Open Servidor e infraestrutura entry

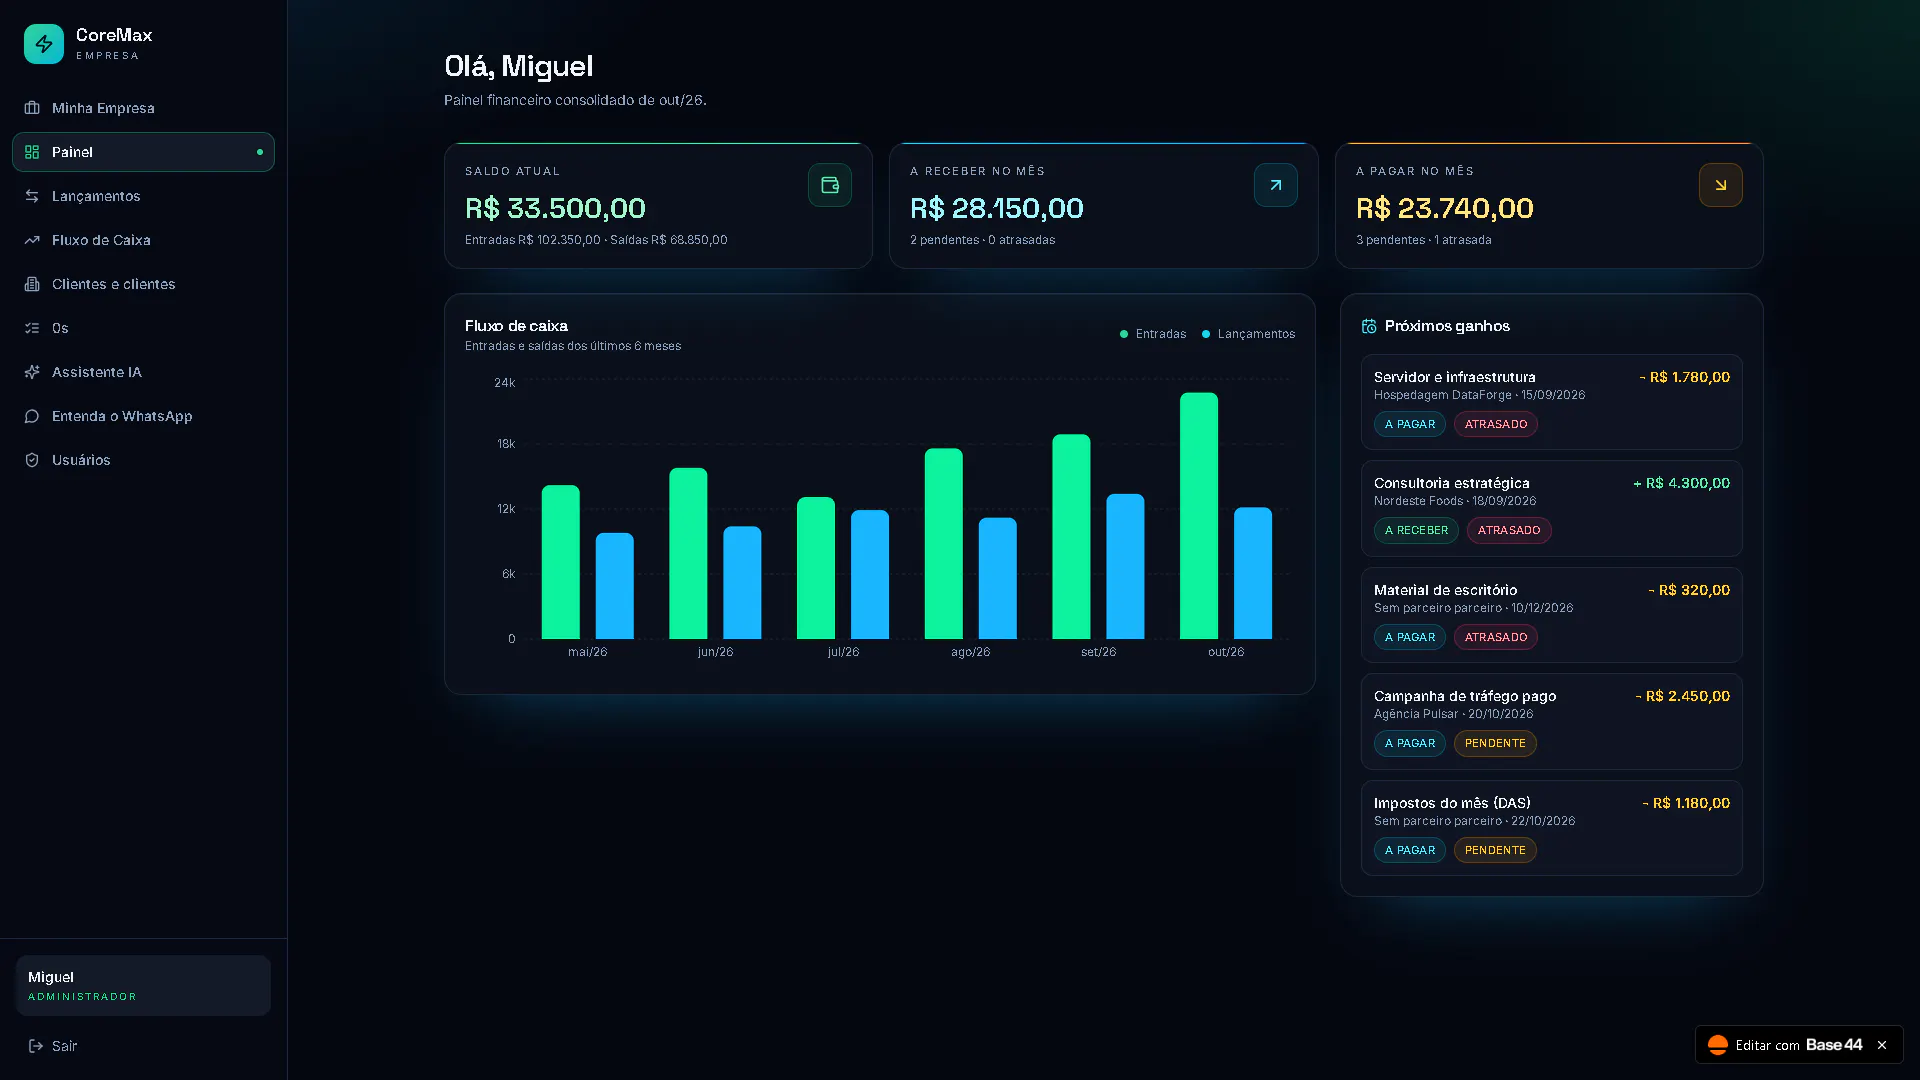pos(1551,402)
